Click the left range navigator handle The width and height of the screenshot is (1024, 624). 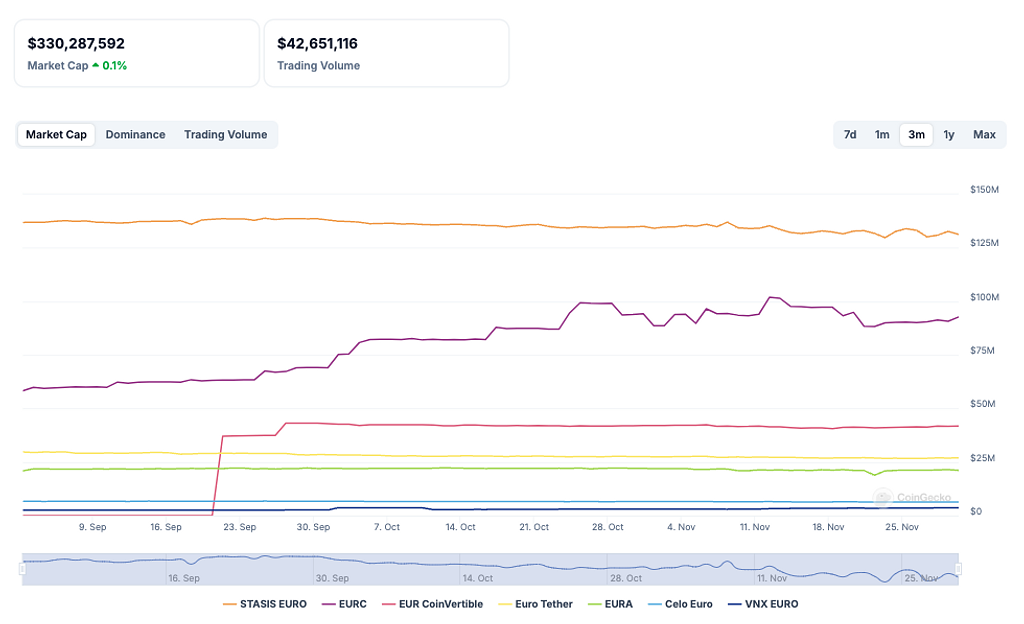coord(22,569)
